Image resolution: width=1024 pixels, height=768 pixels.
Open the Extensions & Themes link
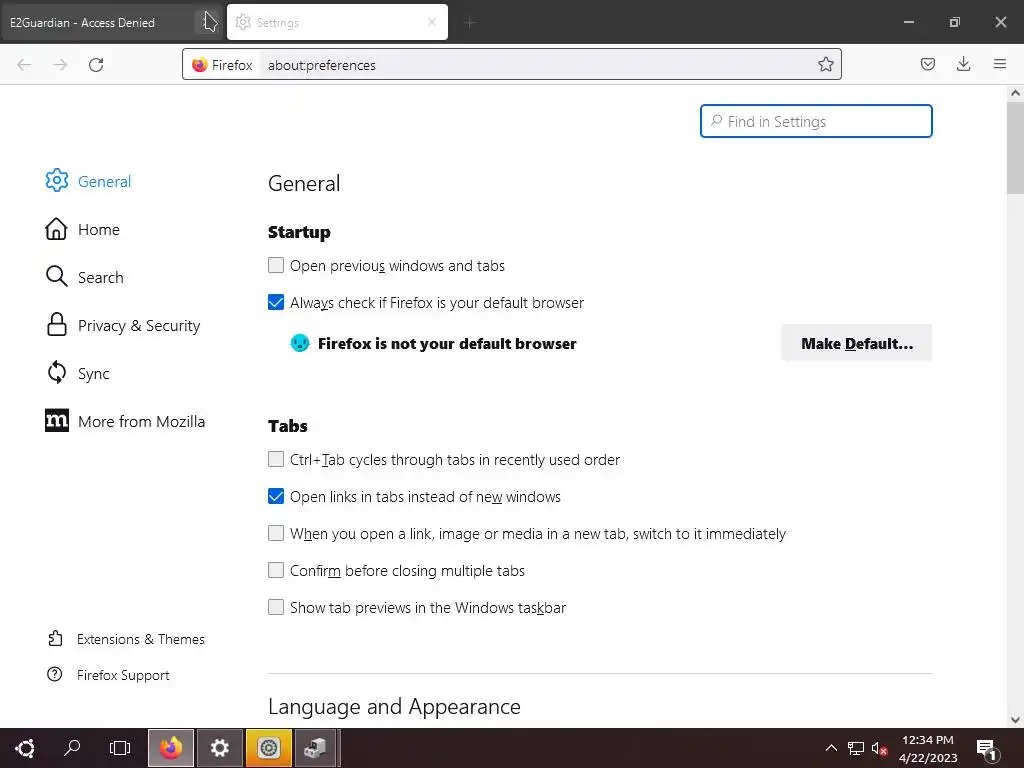140,639
